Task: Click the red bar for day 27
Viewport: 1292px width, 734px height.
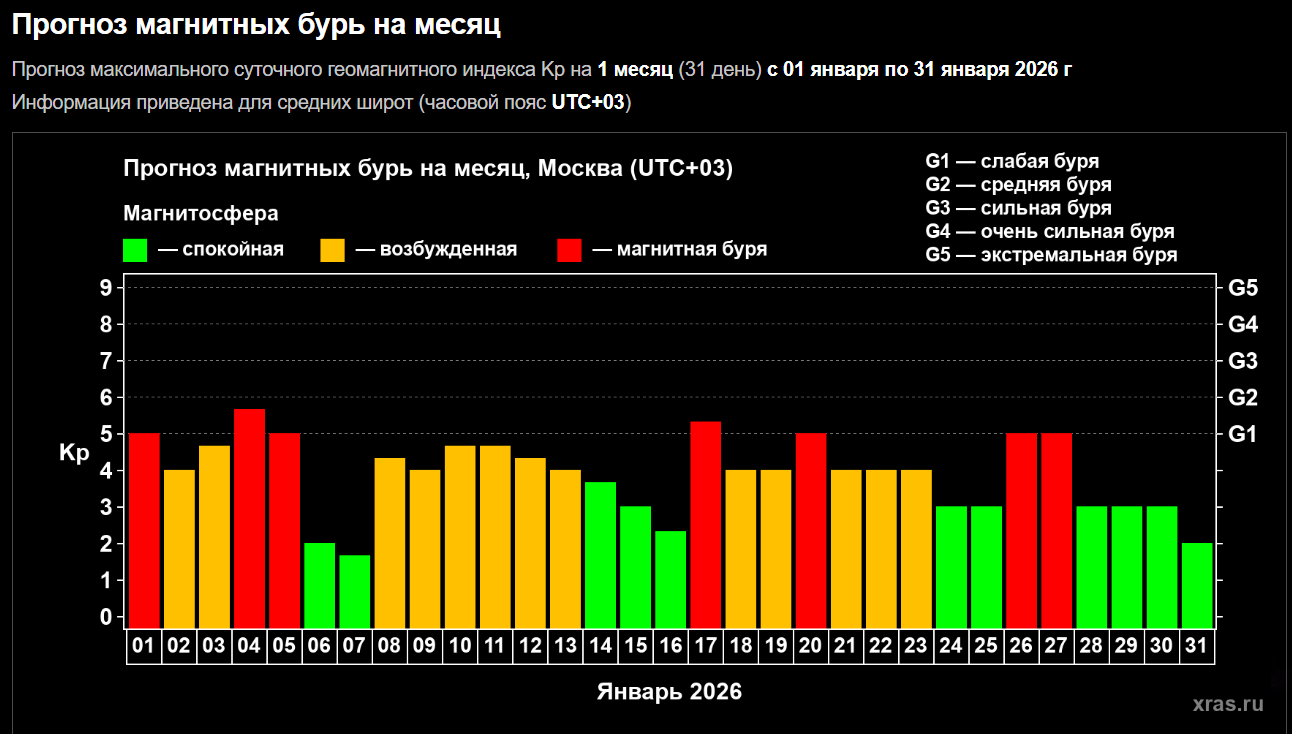Action: 1056,531
